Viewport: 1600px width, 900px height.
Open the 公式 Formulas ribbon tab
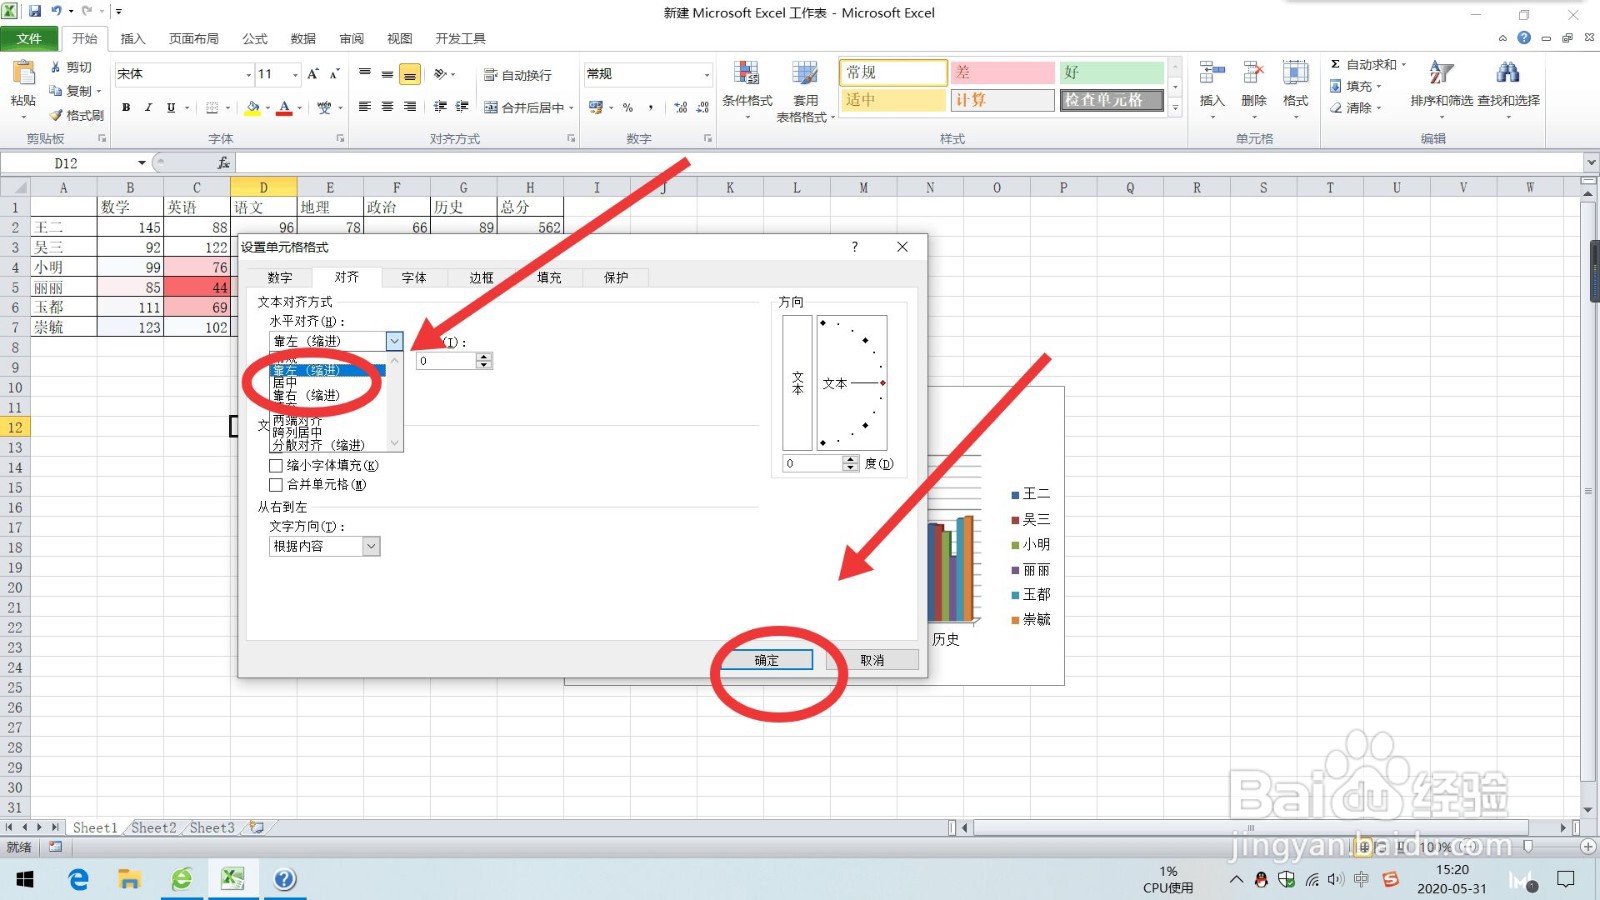point(255,38)
